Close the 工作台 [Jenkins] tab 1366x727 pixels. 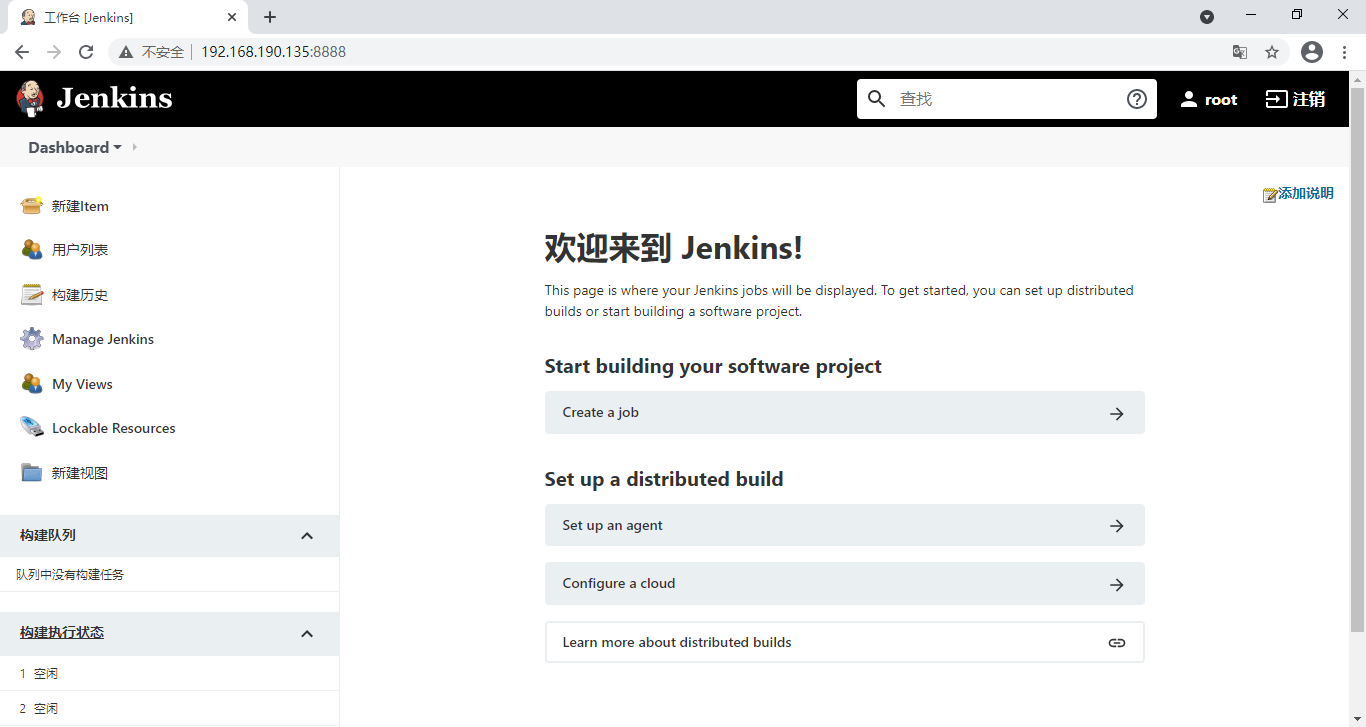[x=232, y=17]
